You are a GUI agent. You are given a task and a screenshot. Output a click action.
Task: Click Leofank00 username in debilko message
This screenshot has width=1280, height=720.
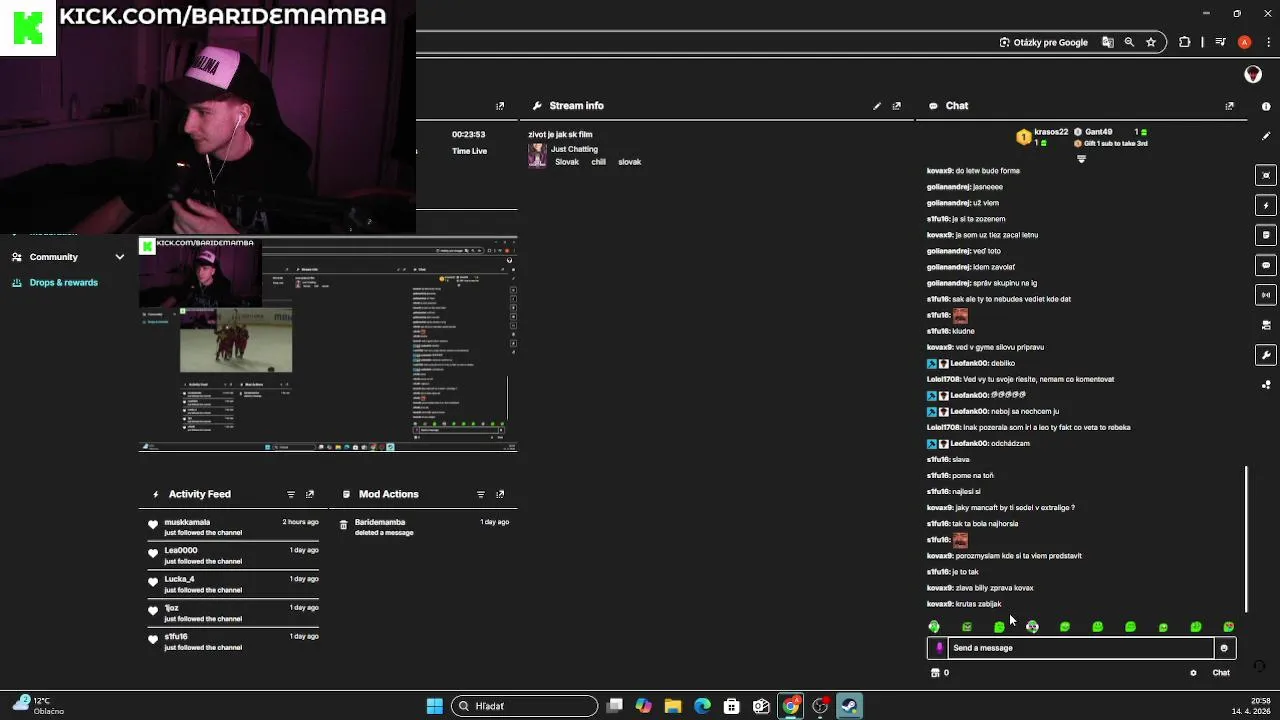[x=968, y=364]
